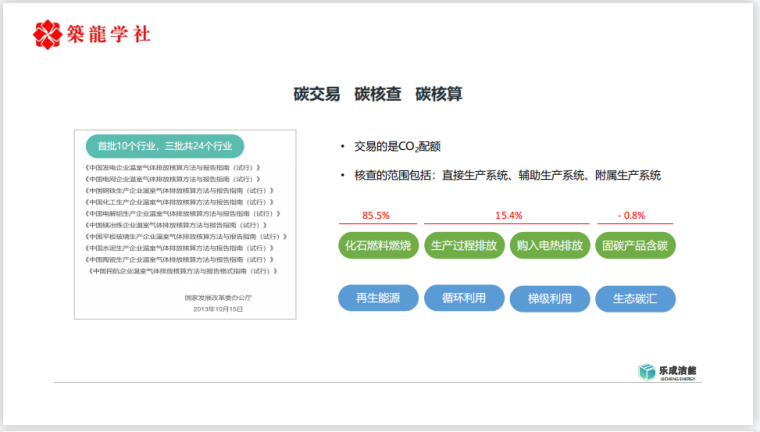Open the 中国钢铁生产企业 guideline entry
This screenshot has width=760, height=432.
click(x=179, y=190)
